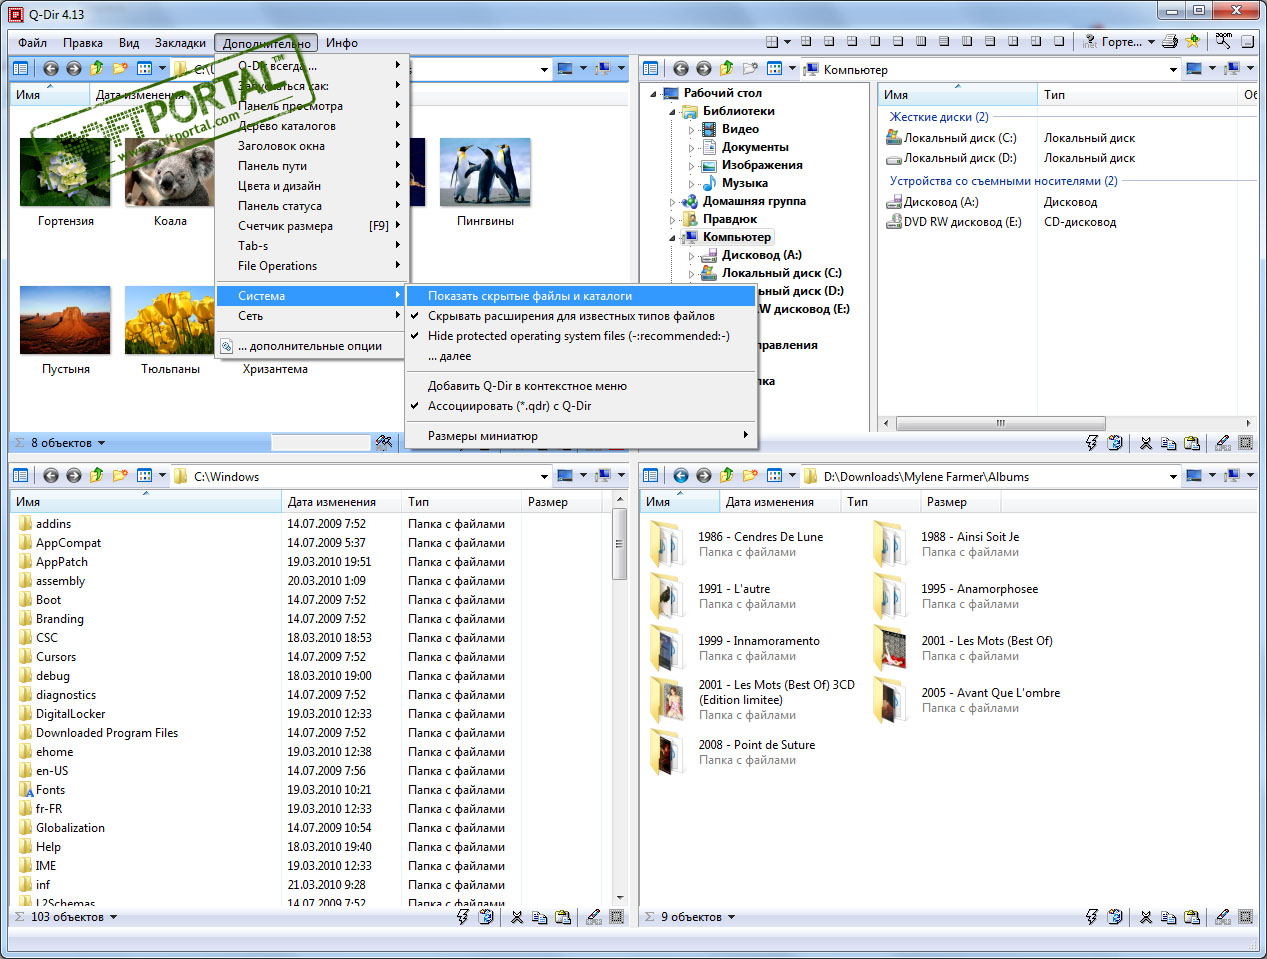
Task: Open view mode dropdown arrow in C:\Windows pane
Action: click(x=162, y=477)
